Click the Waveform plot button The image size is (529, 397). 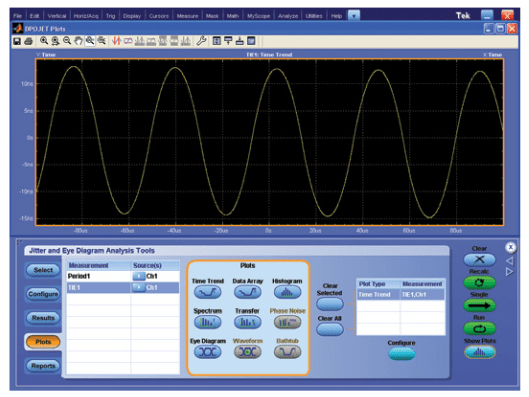click(x=247, y=352)
